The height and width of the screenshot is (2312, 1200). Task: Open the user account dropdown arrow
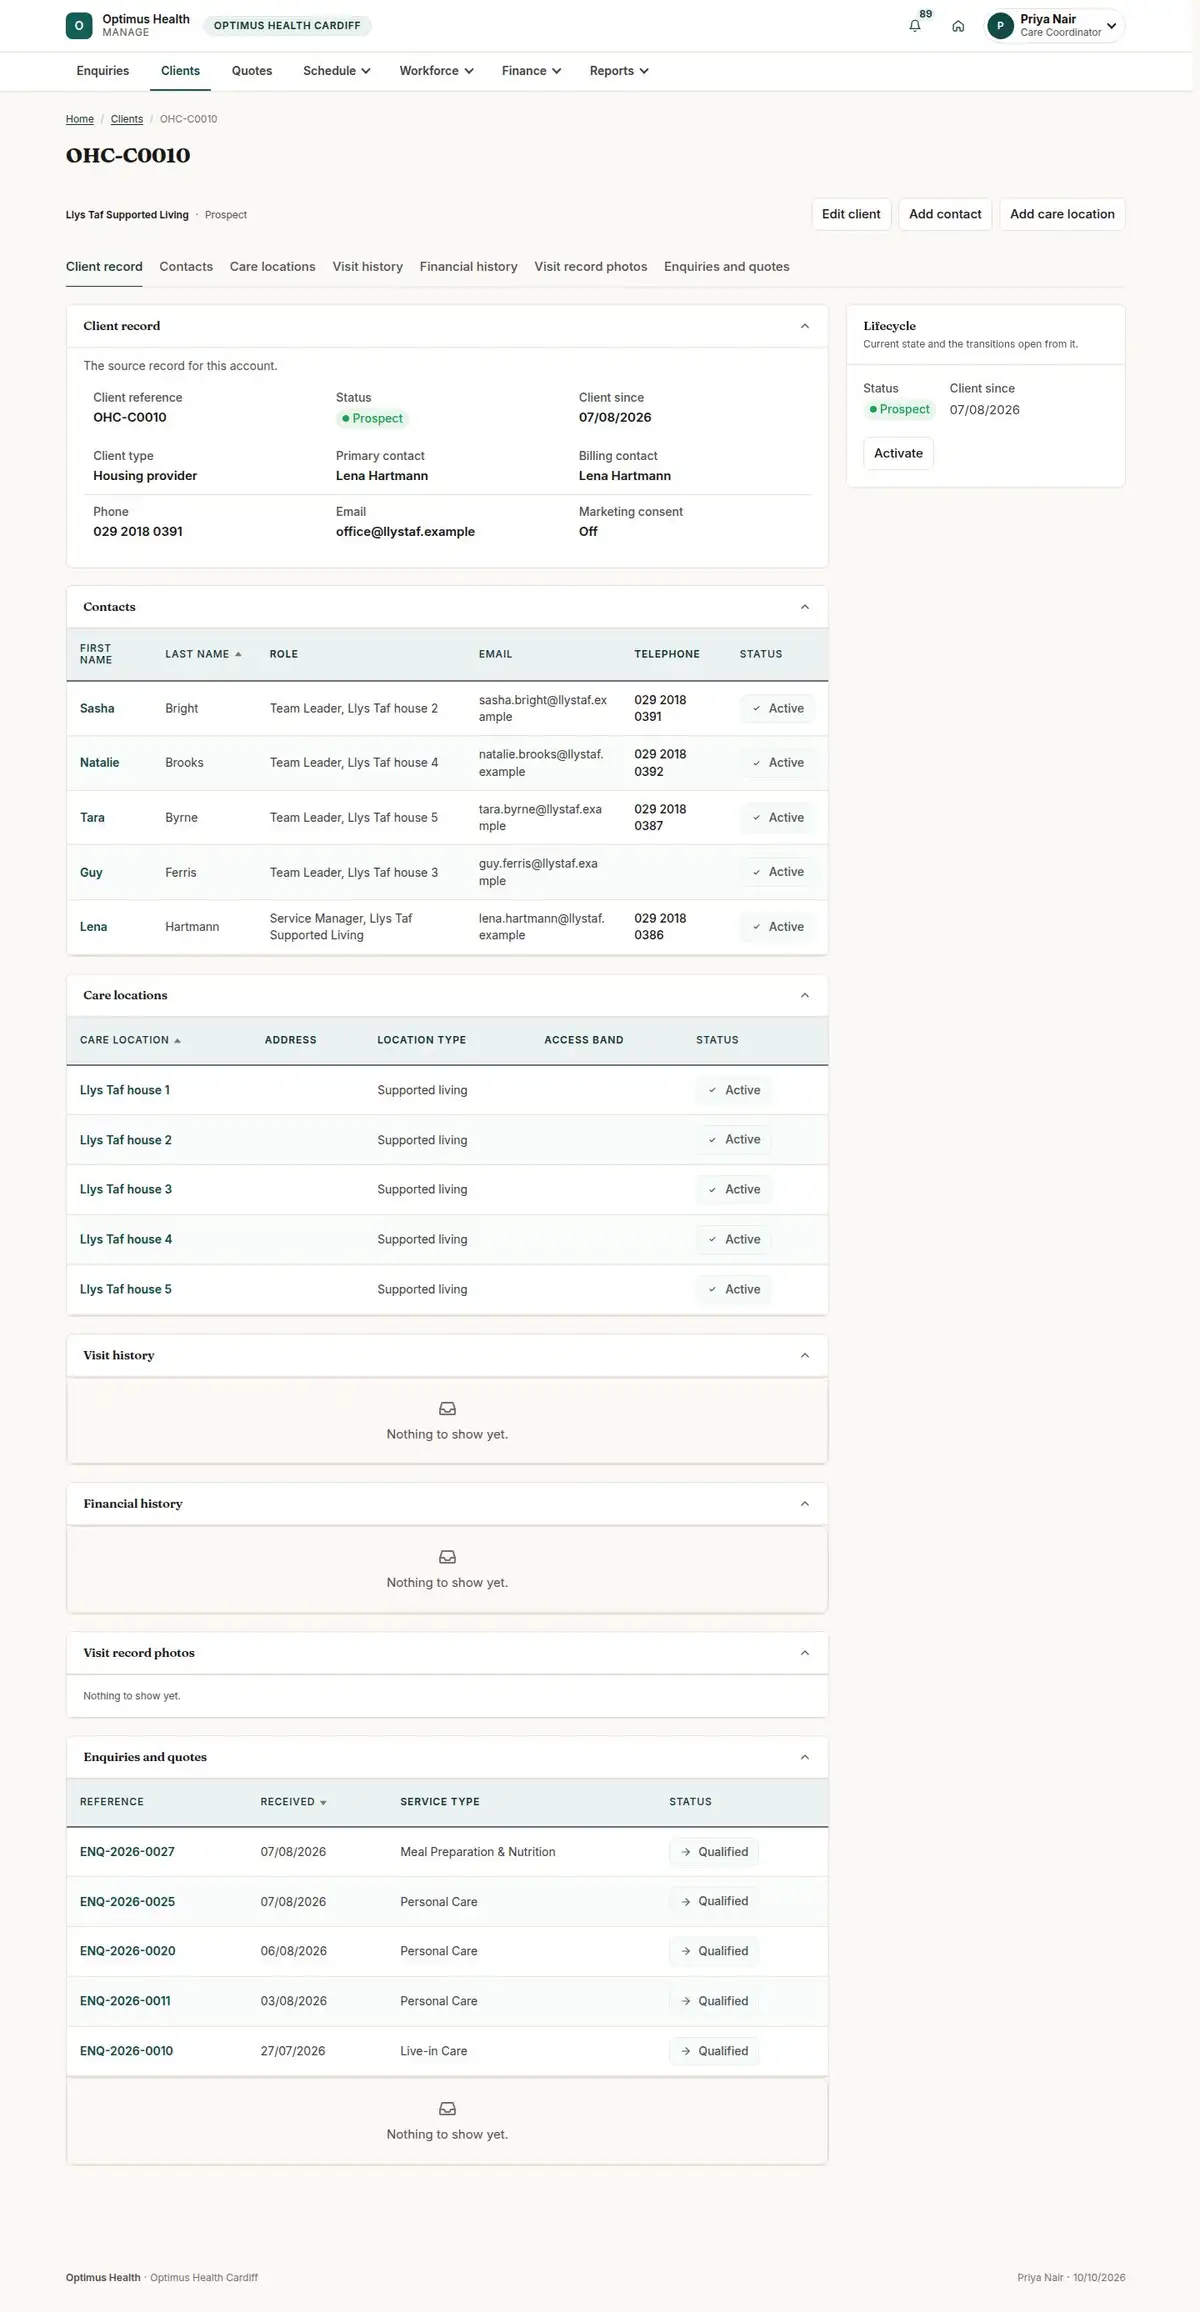tap(1112, 26)
